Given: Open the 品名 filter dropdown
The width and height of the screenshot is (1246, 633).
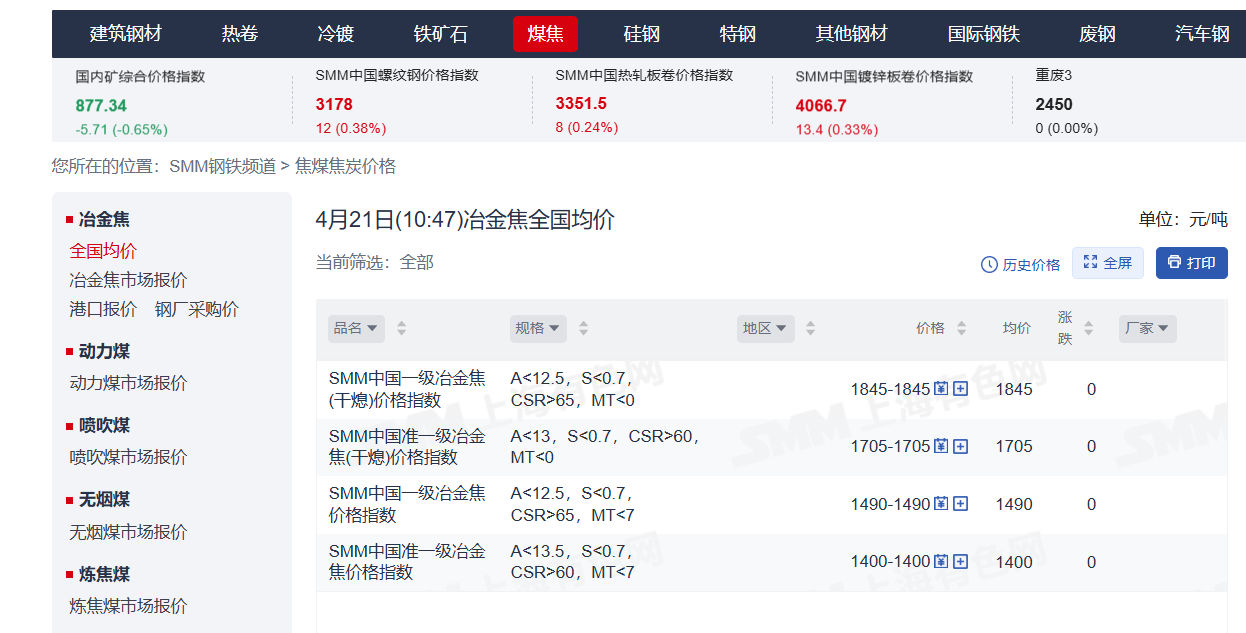Looking at the screenshot, I should [356, 328].
